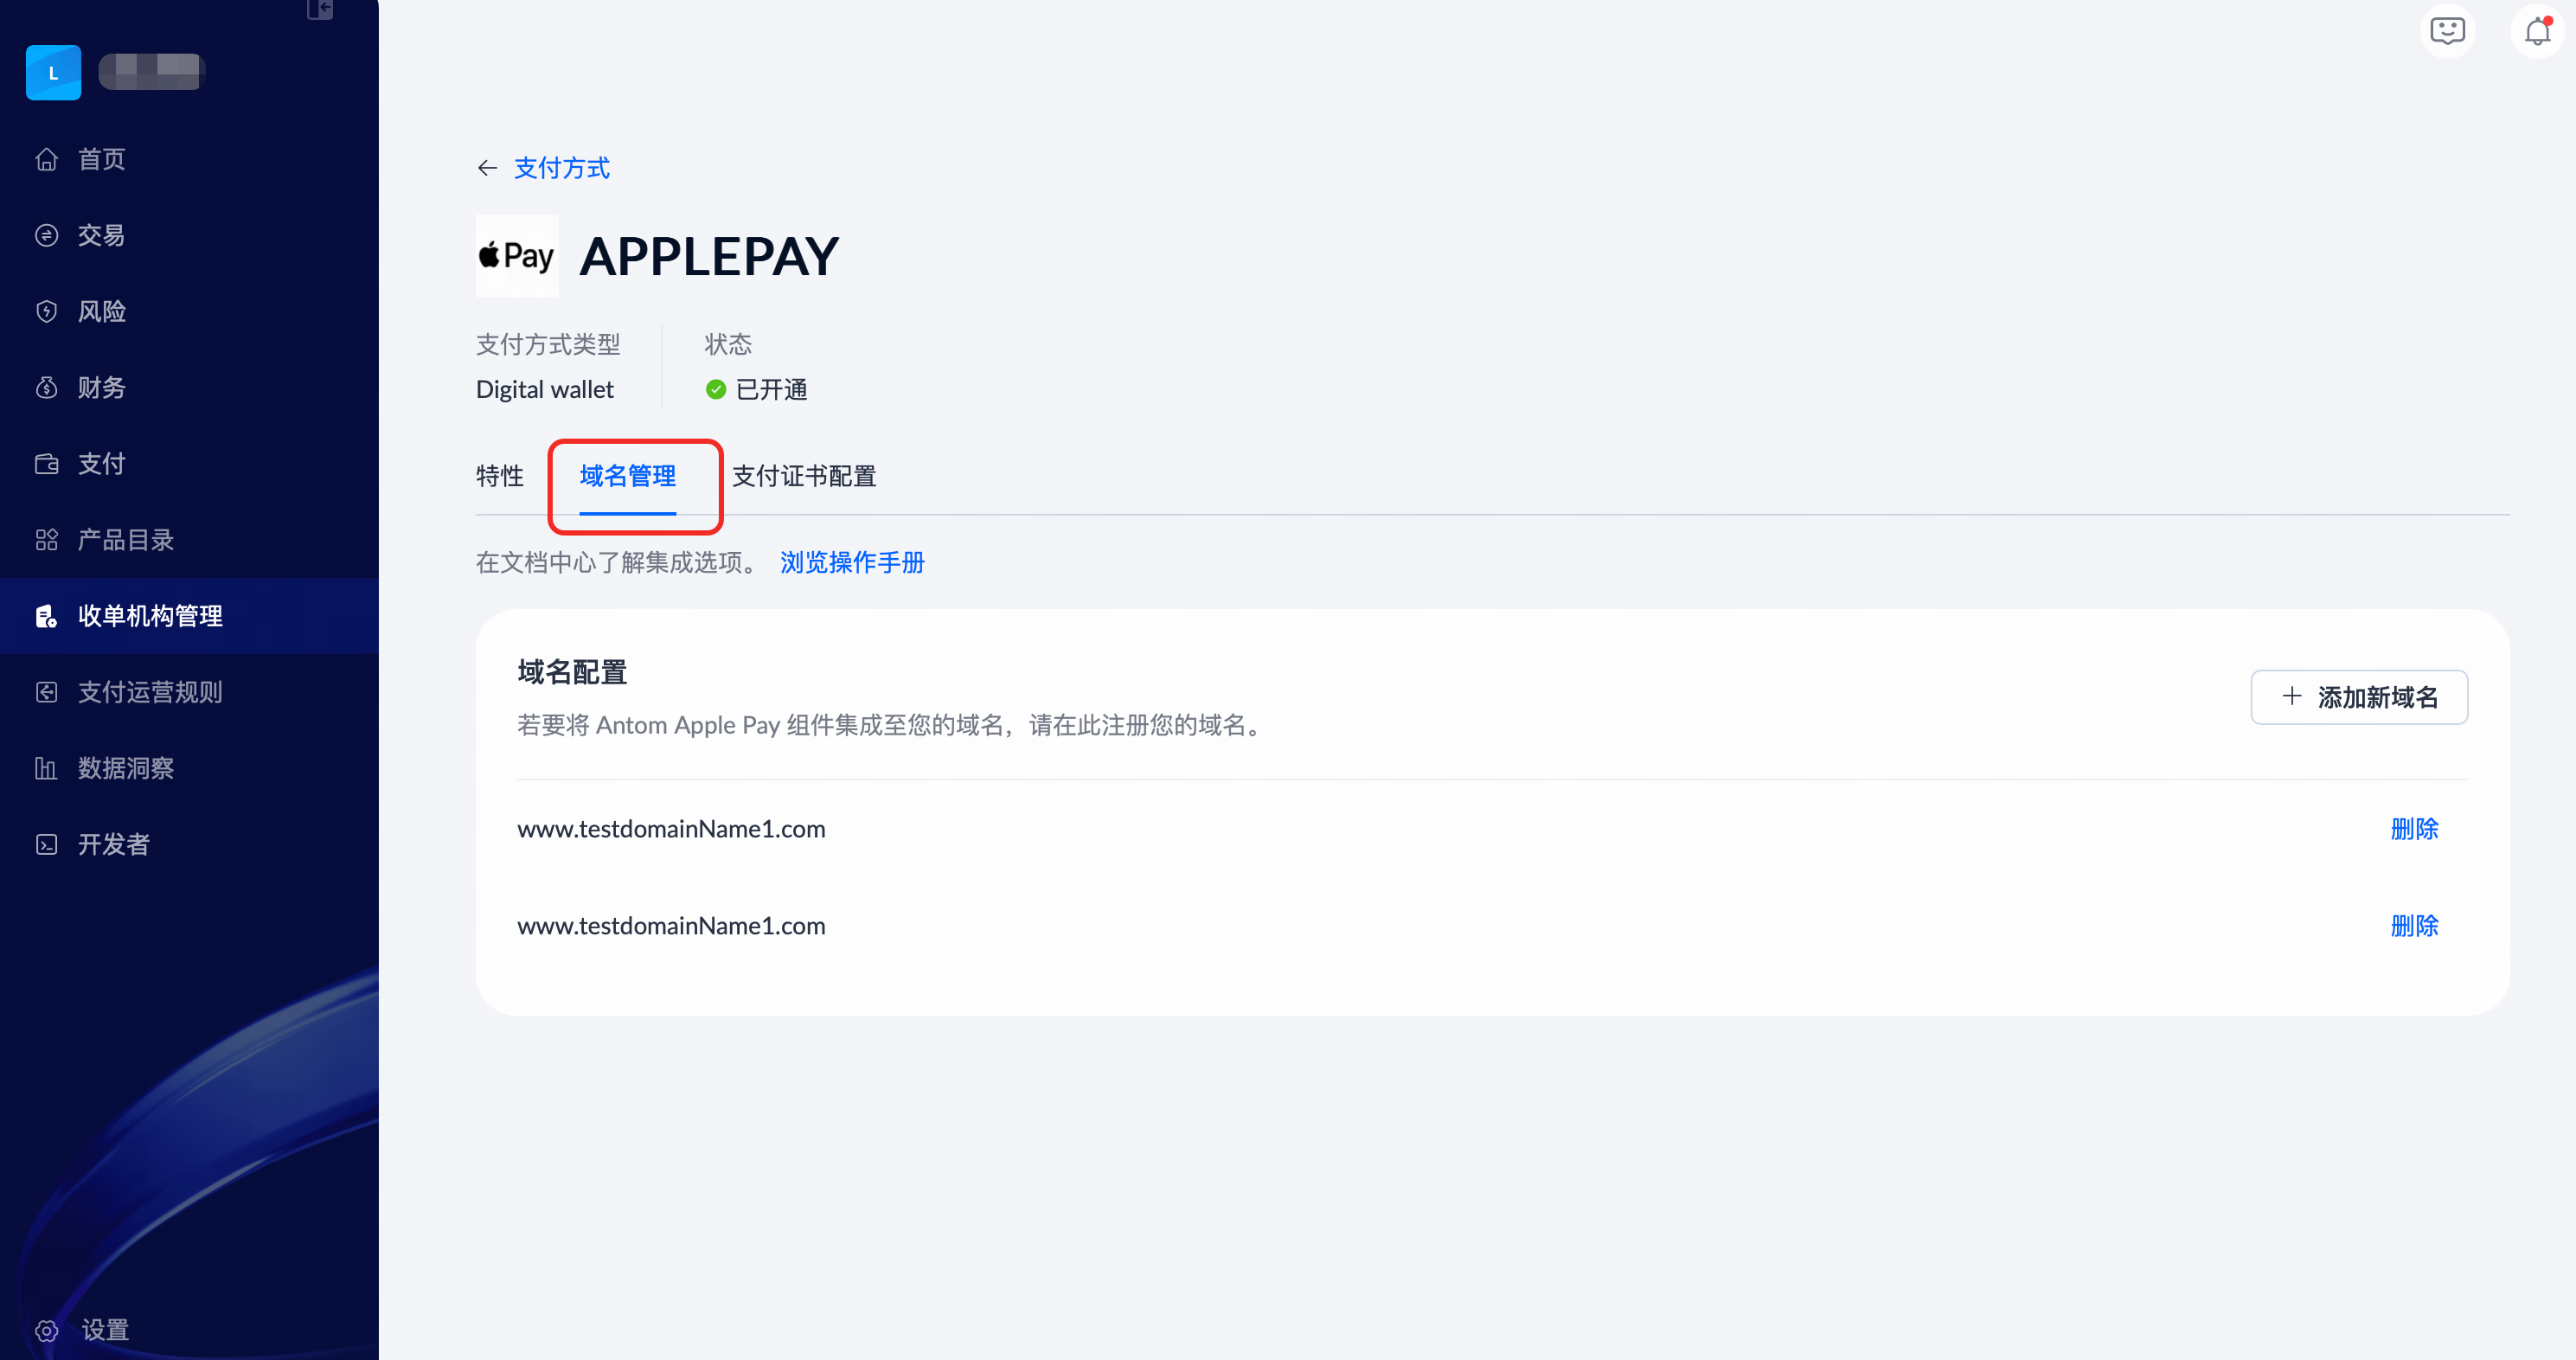Click the blue L account avatar
The width and height of the screenshot is (2576, 1360).
[x=53, y=73]
